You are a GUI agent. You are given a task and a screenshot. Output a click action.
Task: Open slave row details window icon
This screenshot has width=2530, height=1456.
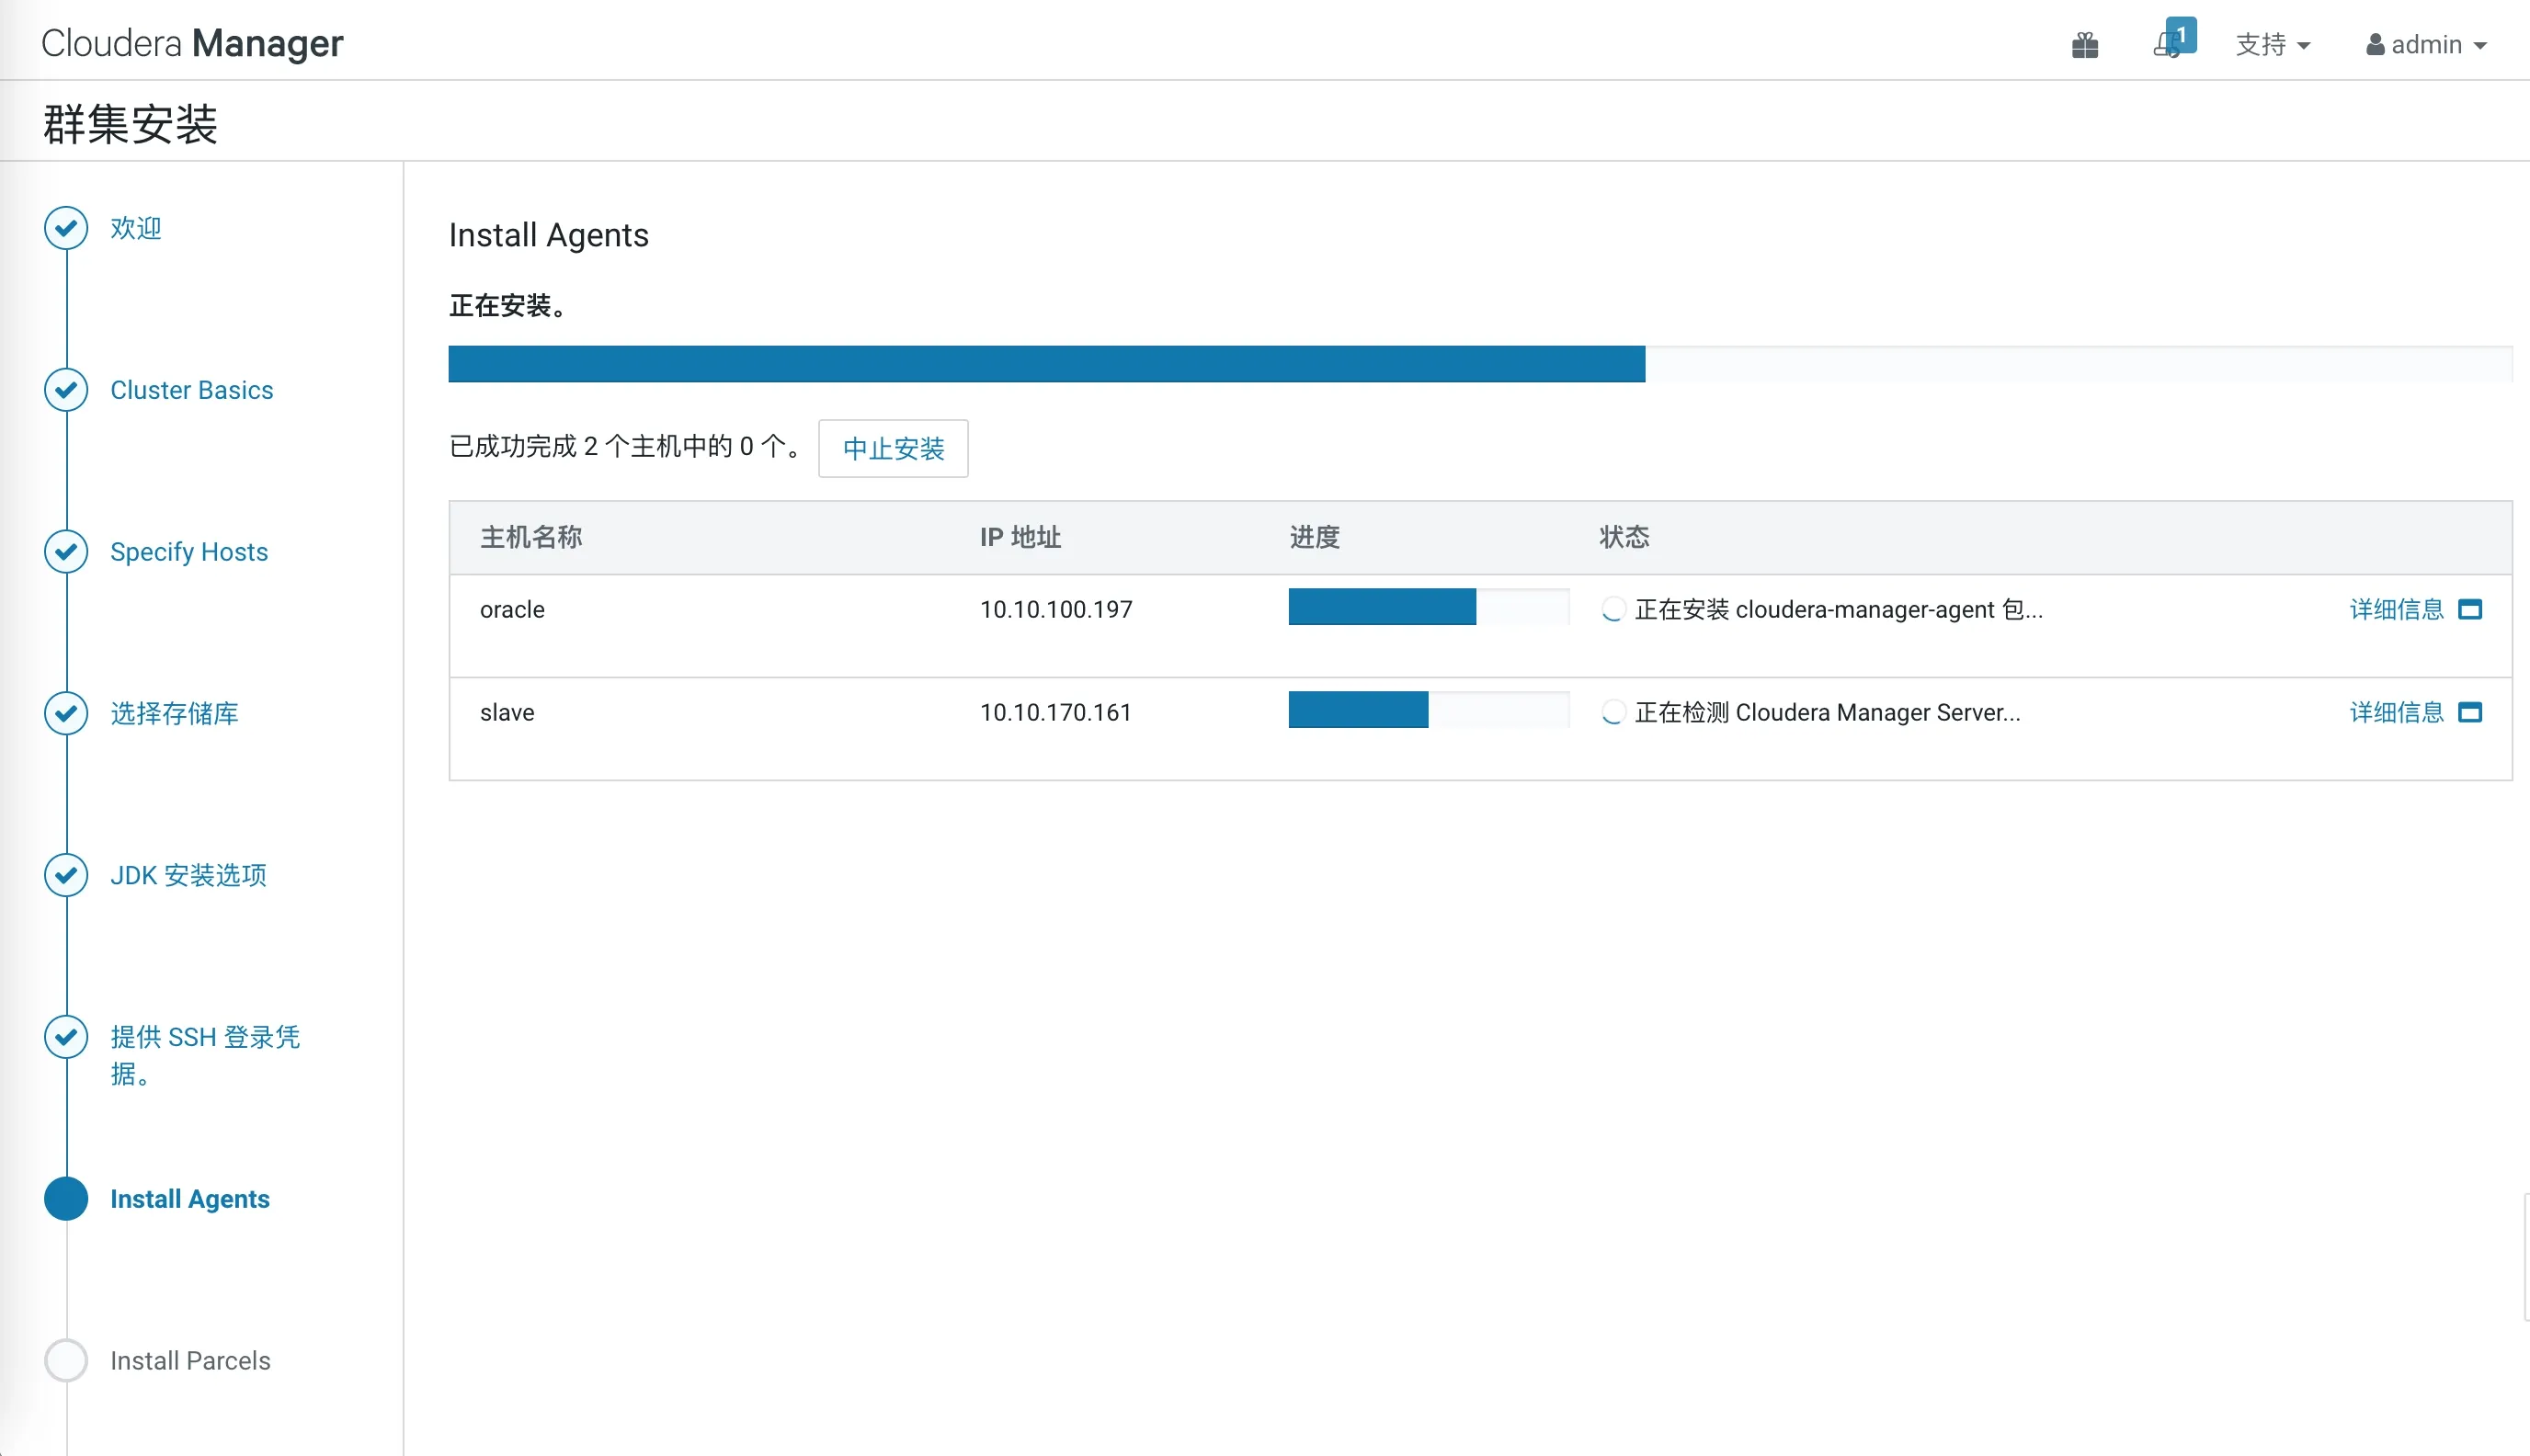(2470, 712)
